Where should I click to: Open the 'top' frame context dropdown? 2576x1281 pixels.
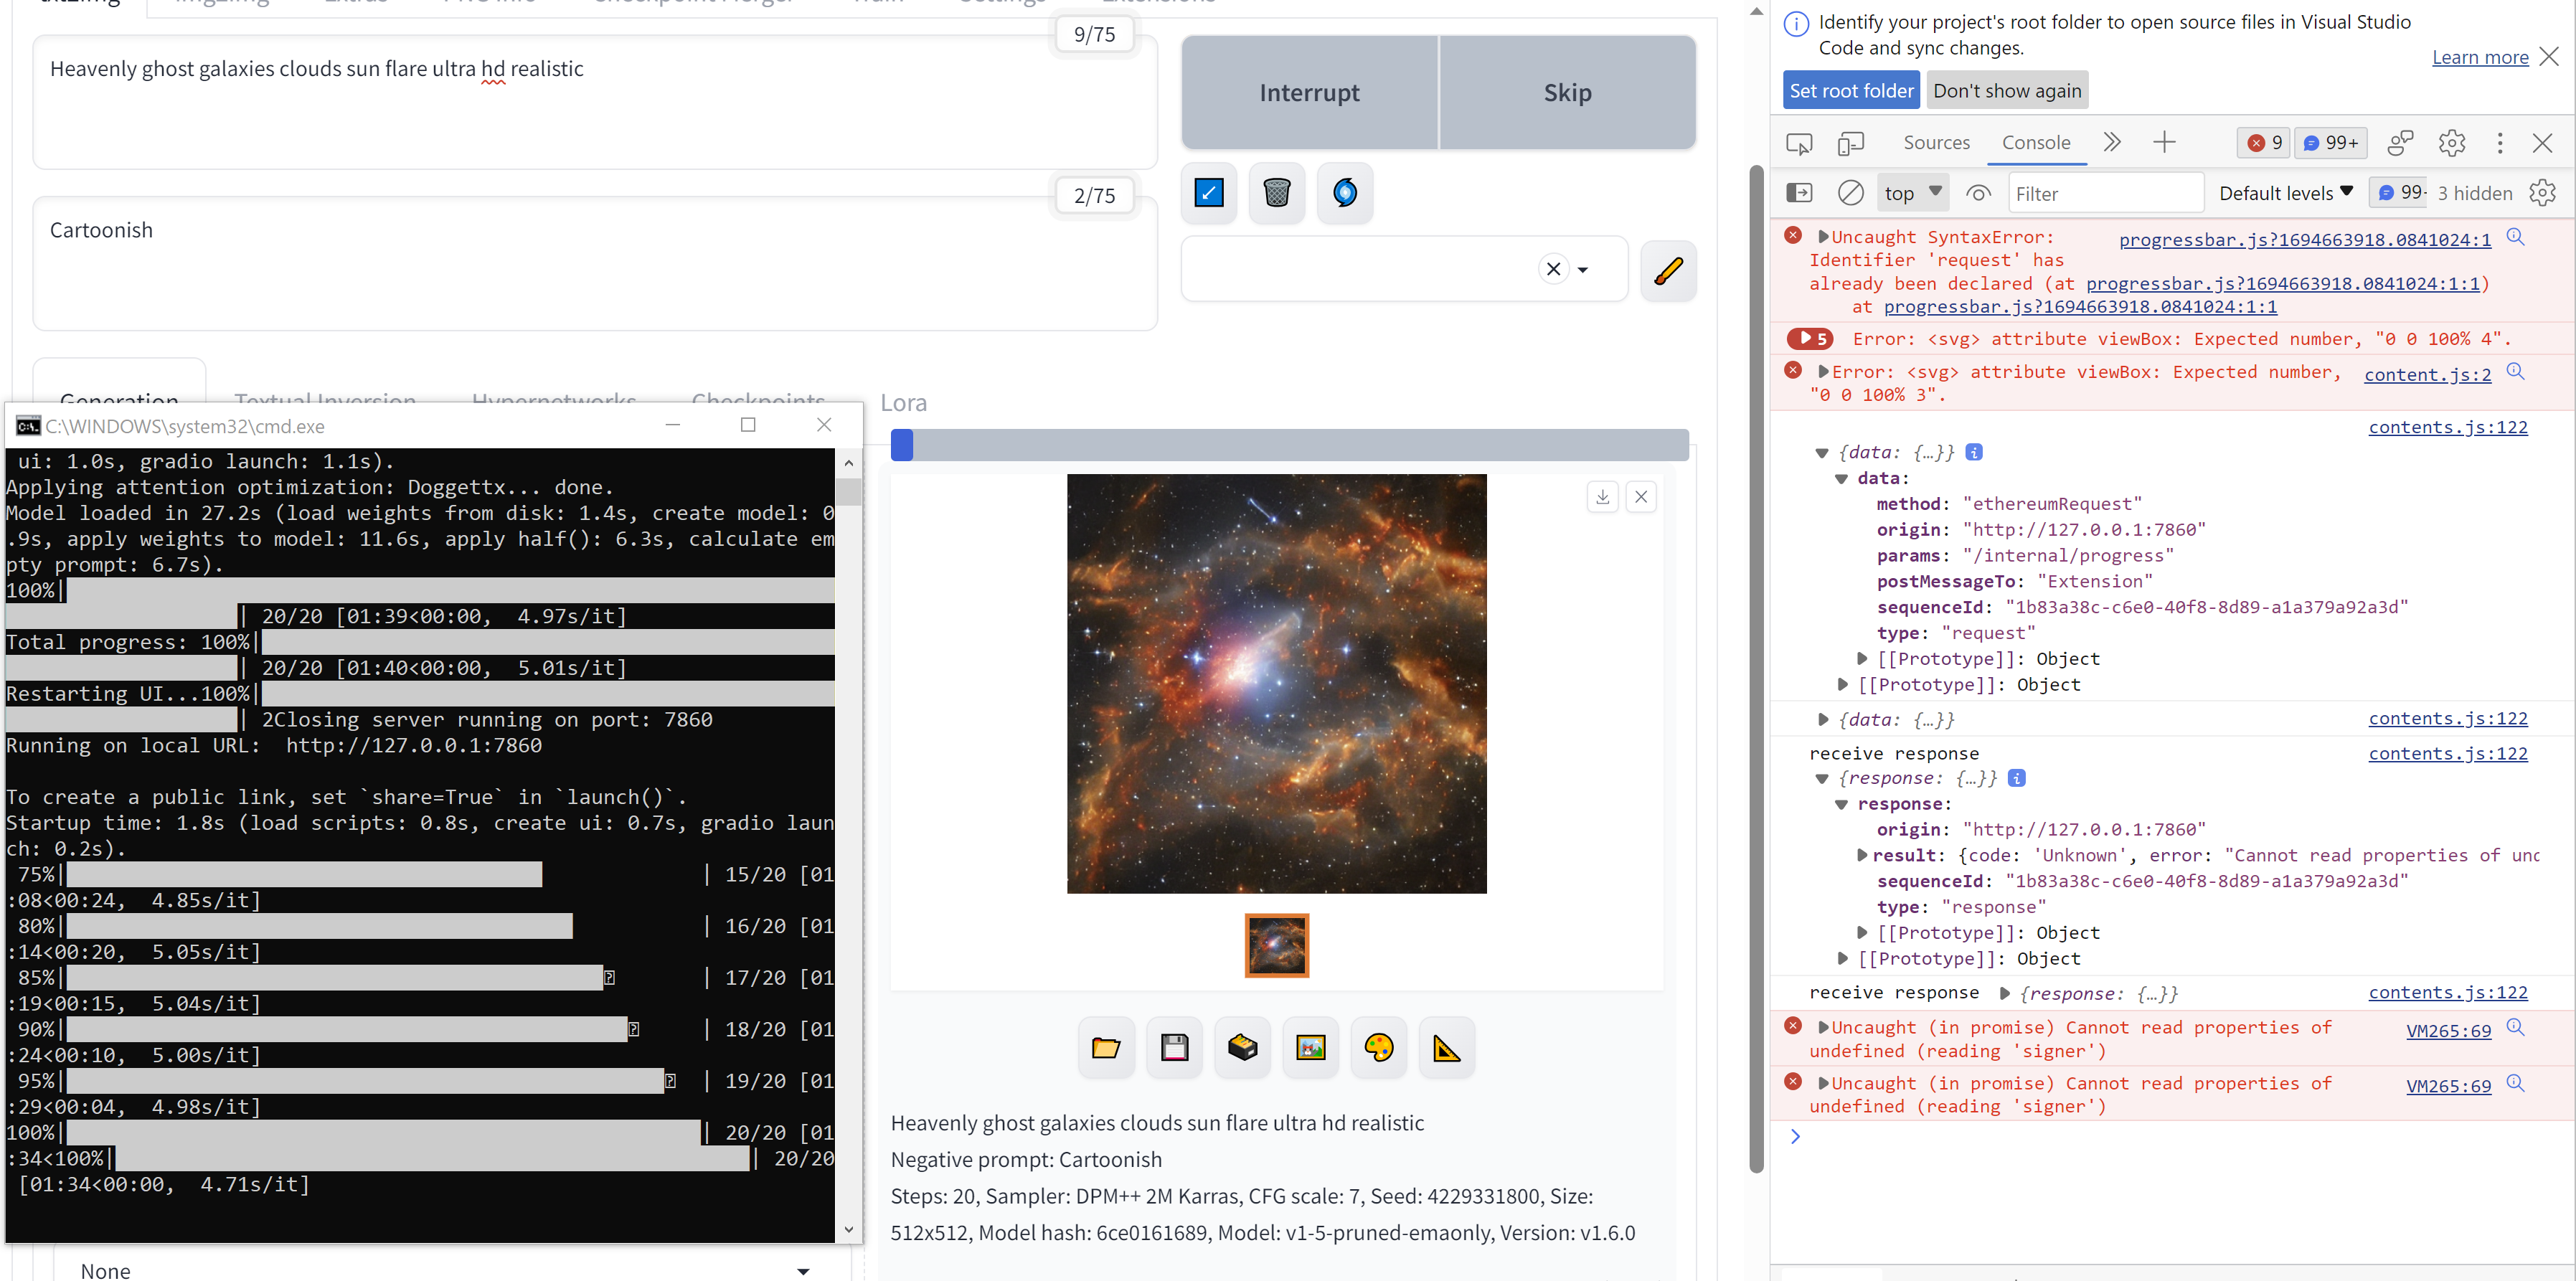coord(1912,192)
